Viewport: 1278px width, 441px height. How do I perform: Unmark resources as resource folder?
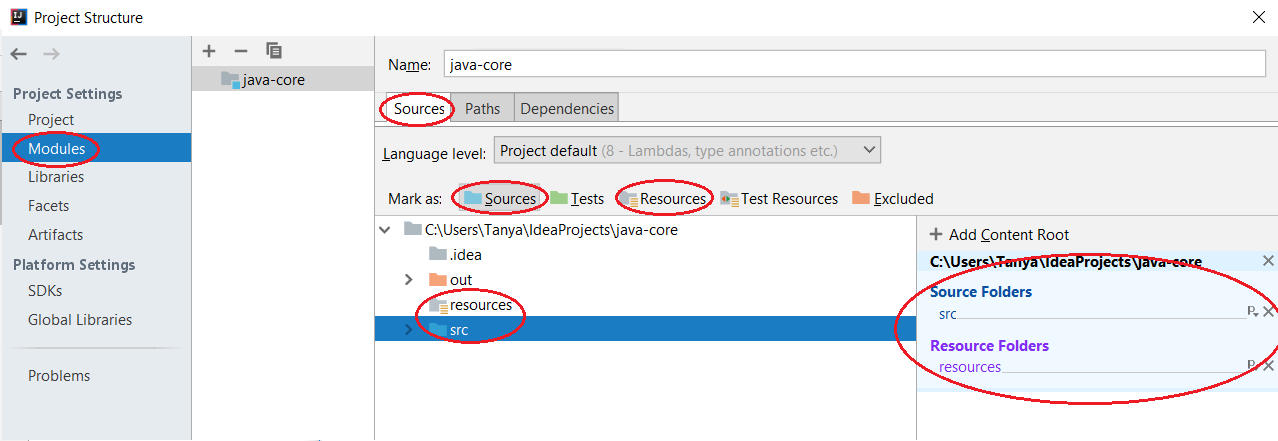click(x=1268, y=366)
